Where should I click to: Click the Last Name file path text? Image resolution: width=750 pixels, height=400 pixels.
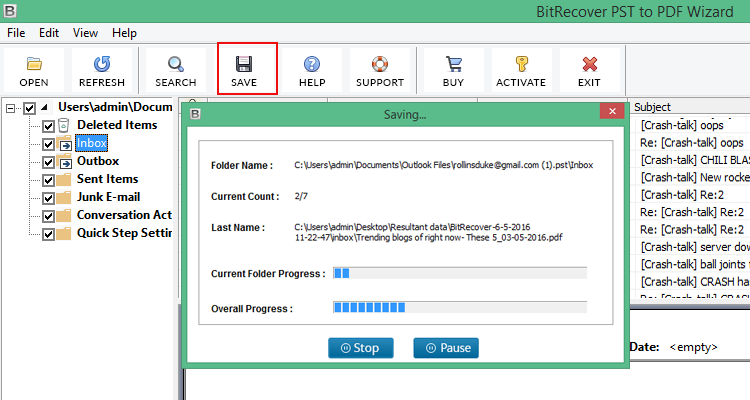428,232
